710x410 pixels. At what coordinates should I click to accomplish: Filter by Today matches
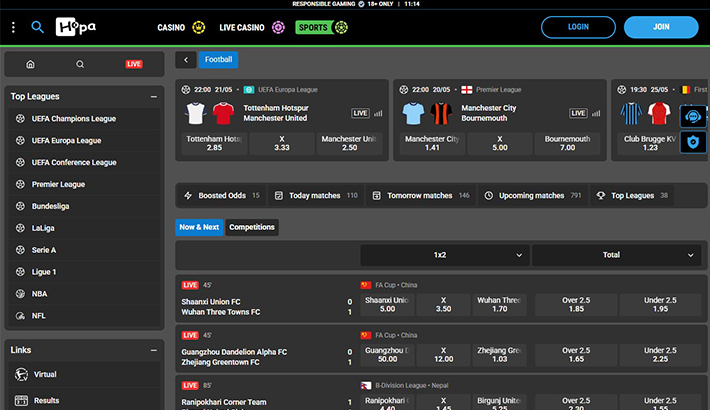coord(316,196)
